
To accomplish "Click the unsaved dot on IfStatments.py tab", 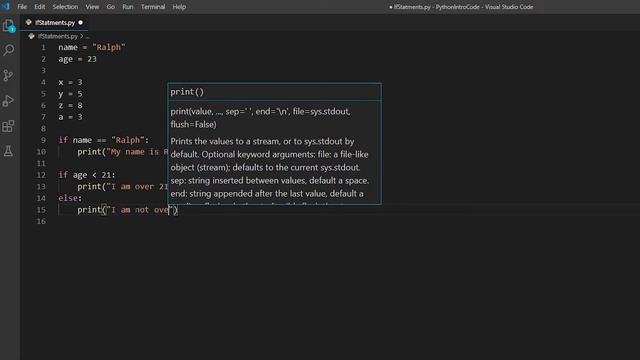I will (x=80, y=22).
